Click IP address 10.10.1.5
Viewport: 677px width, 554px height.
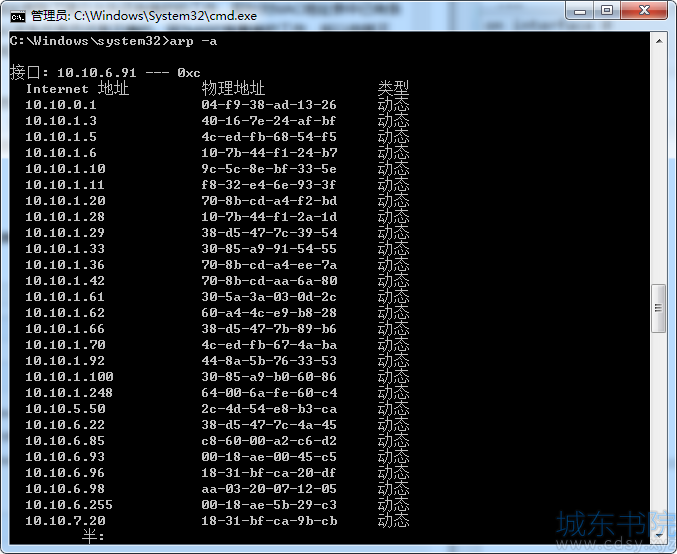point(61,137)
